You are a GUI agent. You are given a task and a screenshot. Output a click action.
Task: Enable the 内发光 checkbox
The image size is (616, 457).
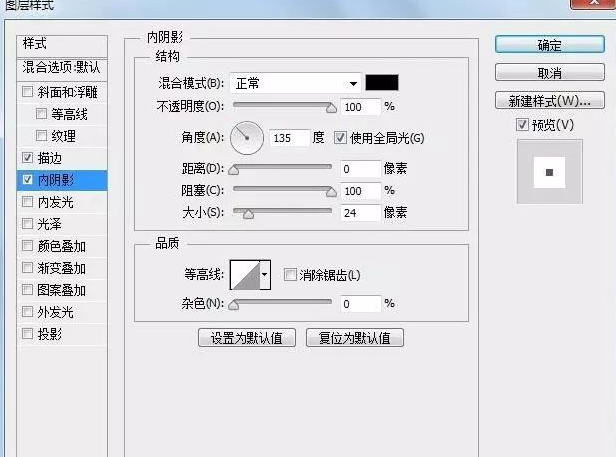(x=28, y=202)
